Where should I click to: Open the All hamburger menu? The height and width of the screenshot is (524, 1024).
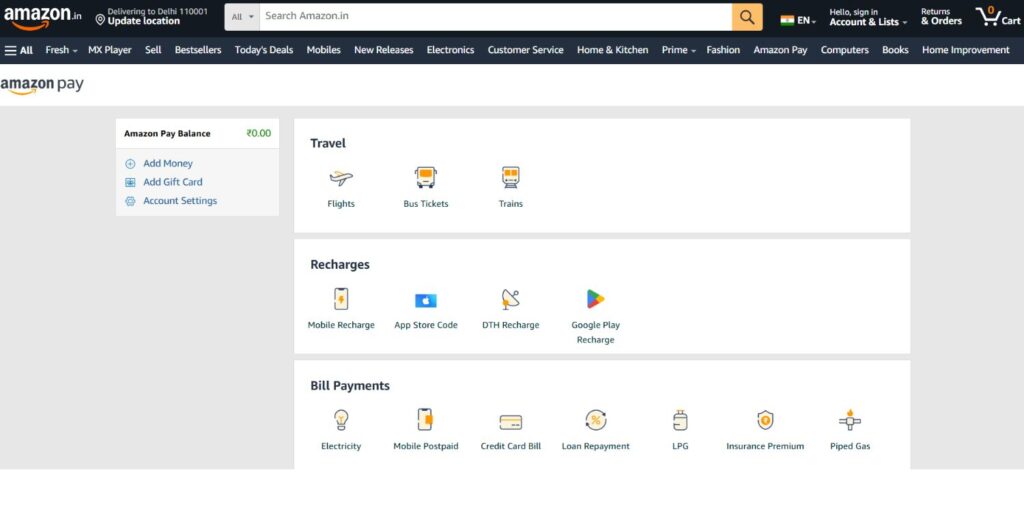click(x=18, y=50)
